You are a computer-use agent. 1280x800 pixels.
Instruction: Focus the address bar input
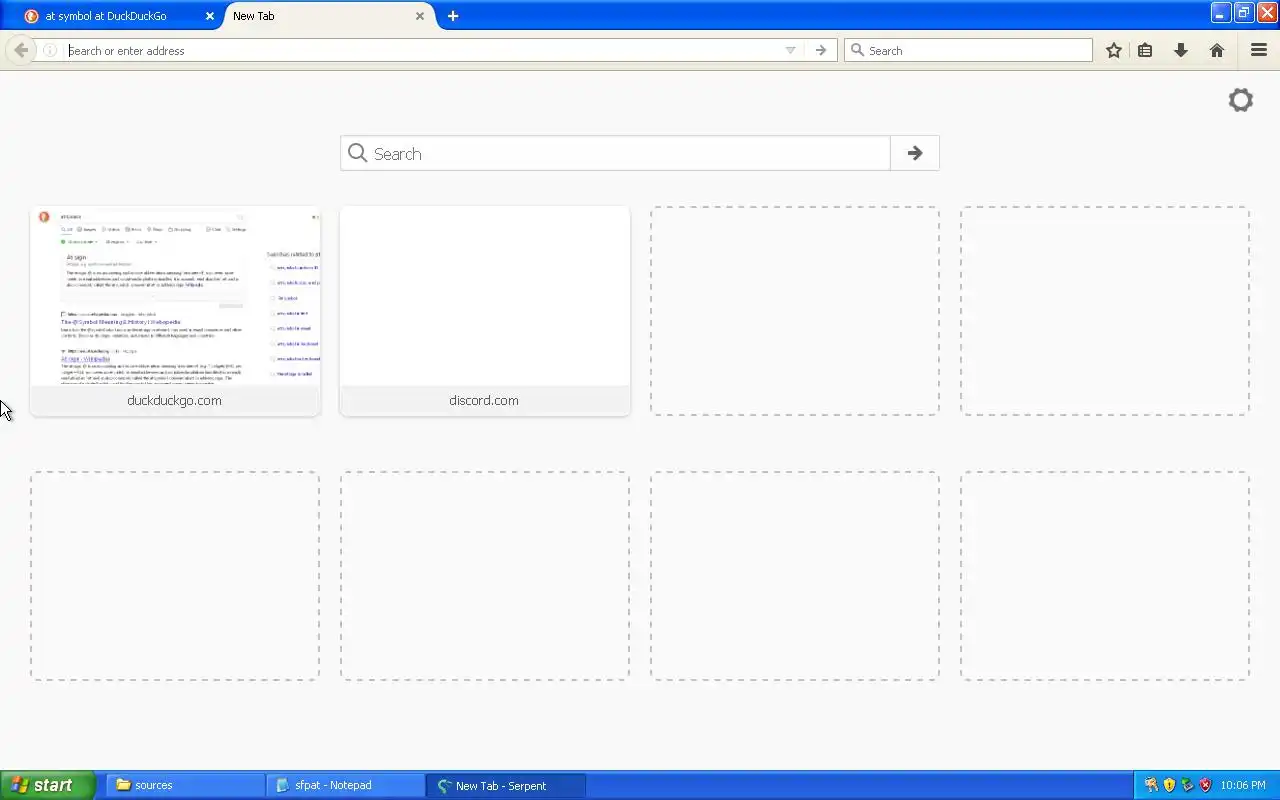[420, 50]
